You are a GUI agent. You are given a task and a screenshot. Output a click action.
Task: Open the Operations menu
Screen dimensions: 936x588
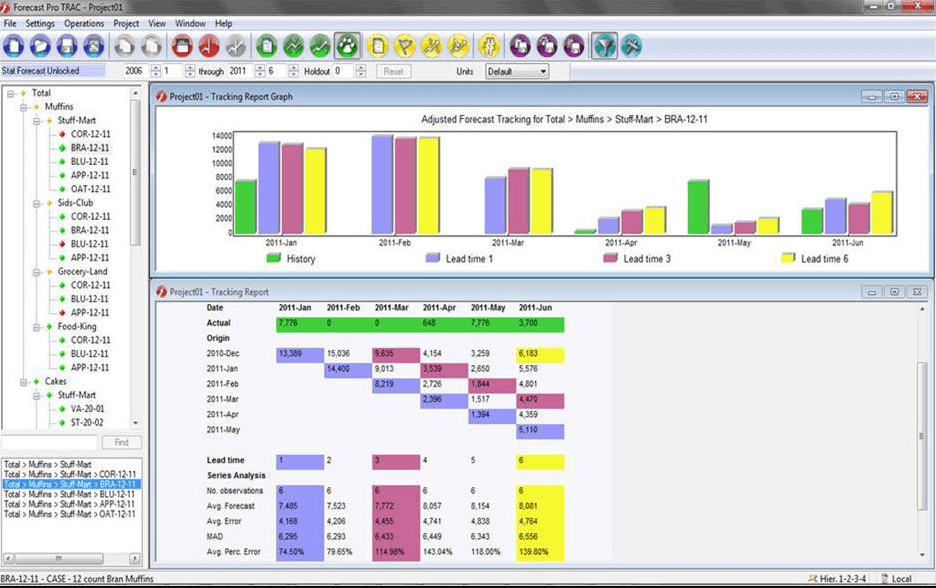83,23
